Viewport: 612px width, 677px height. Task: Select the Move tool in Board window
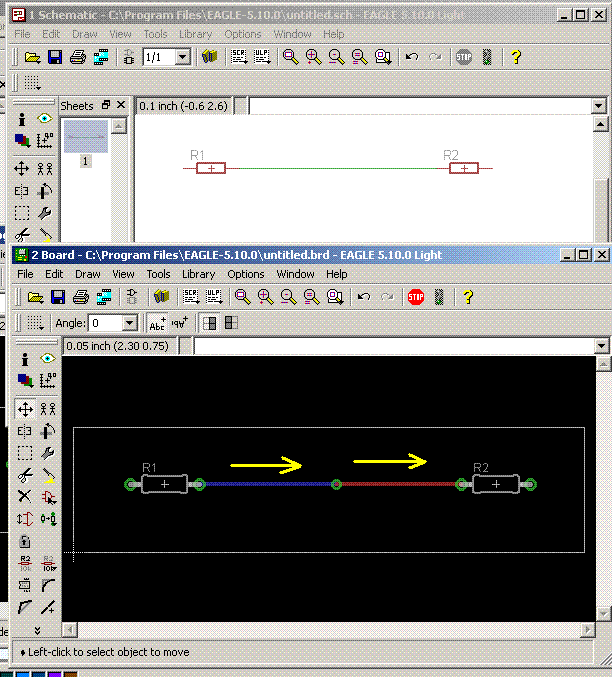tap(25, 409)
